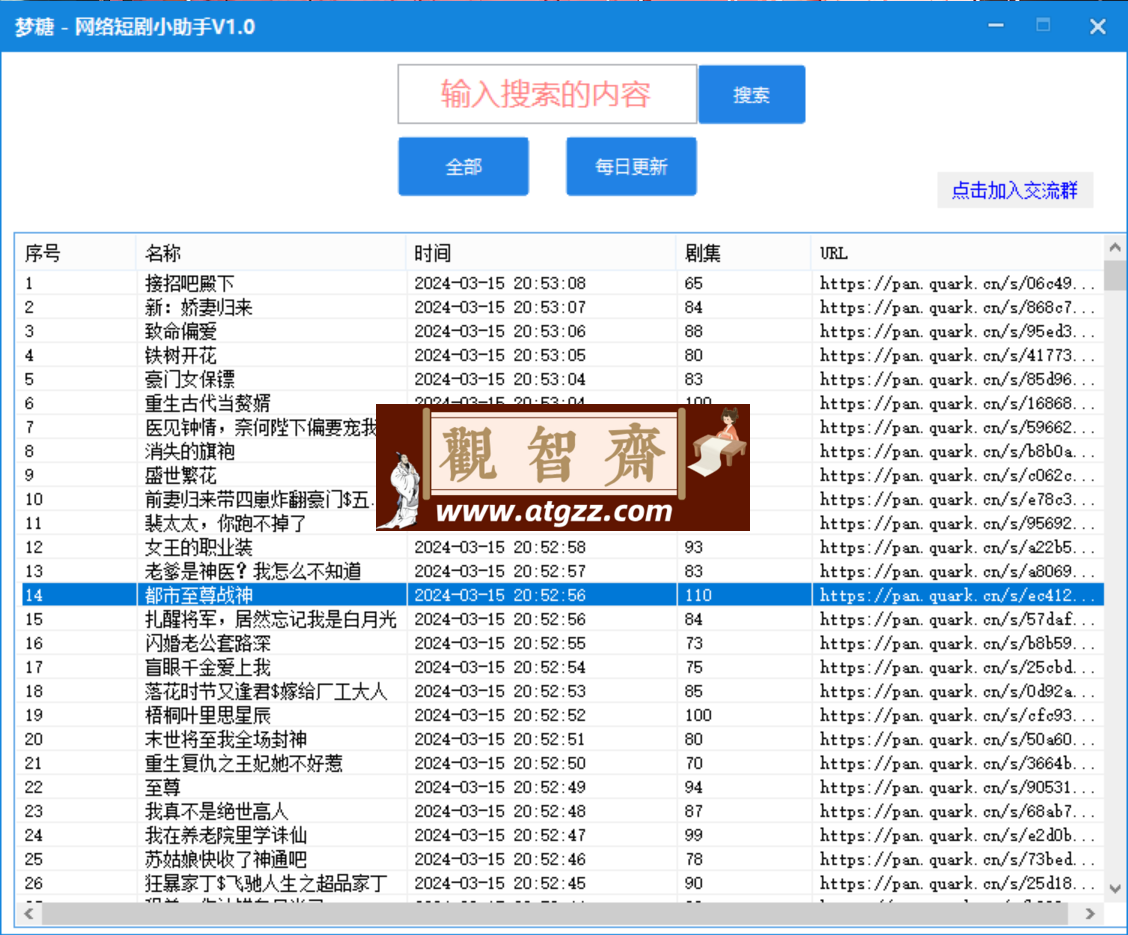Select row 扎醒将军，居然忘记我是白月光
The height and width of the screenshot is (935, 1128).
pyautogui.click(x=560, y=619)
